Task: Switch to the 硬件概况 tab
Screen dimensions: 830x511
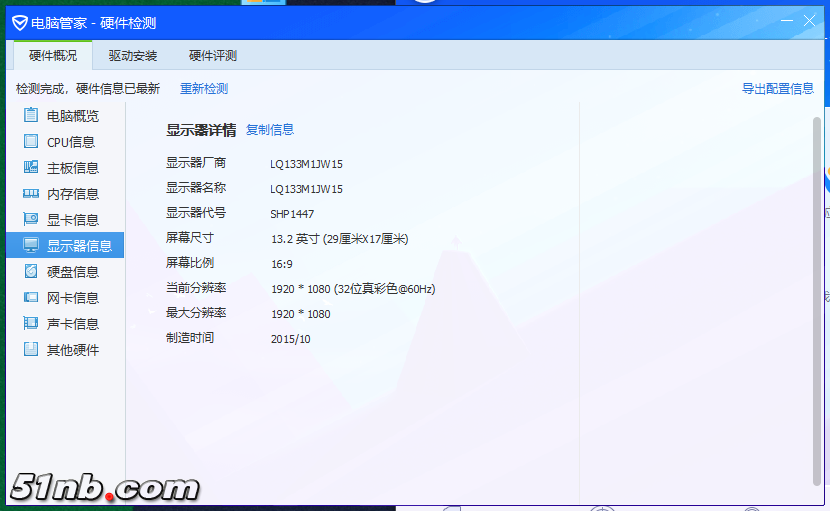Action: click(x=53, y=56)
